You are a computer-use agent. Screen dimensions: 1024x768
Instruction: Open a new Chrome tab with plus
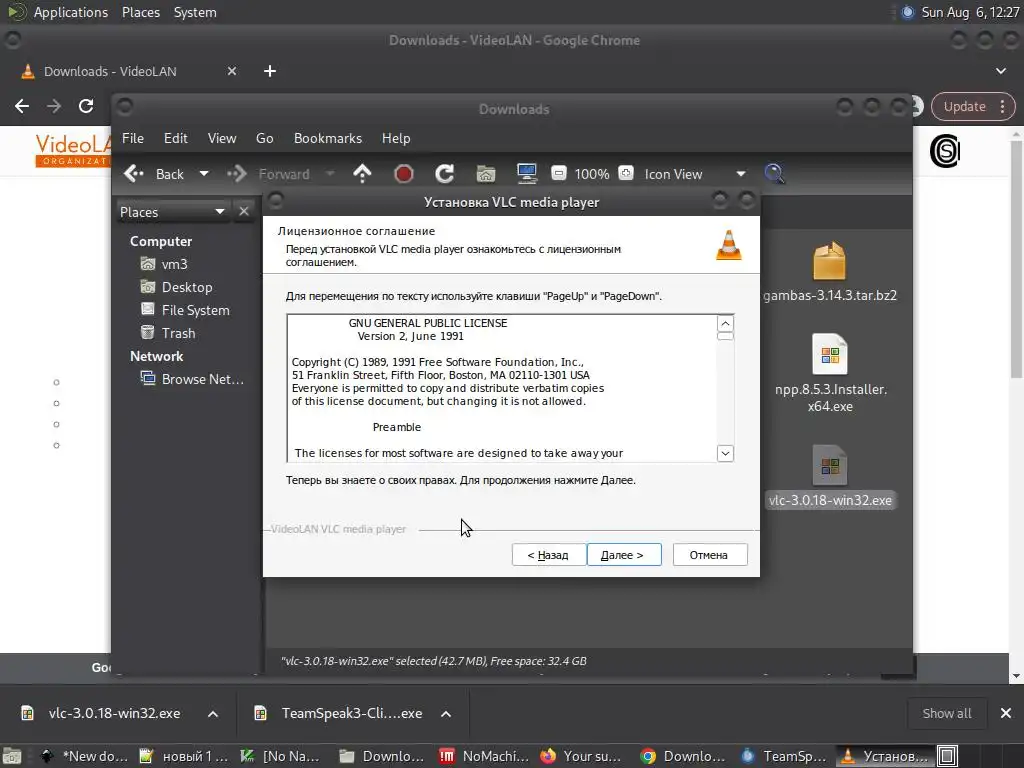point(270,71)
